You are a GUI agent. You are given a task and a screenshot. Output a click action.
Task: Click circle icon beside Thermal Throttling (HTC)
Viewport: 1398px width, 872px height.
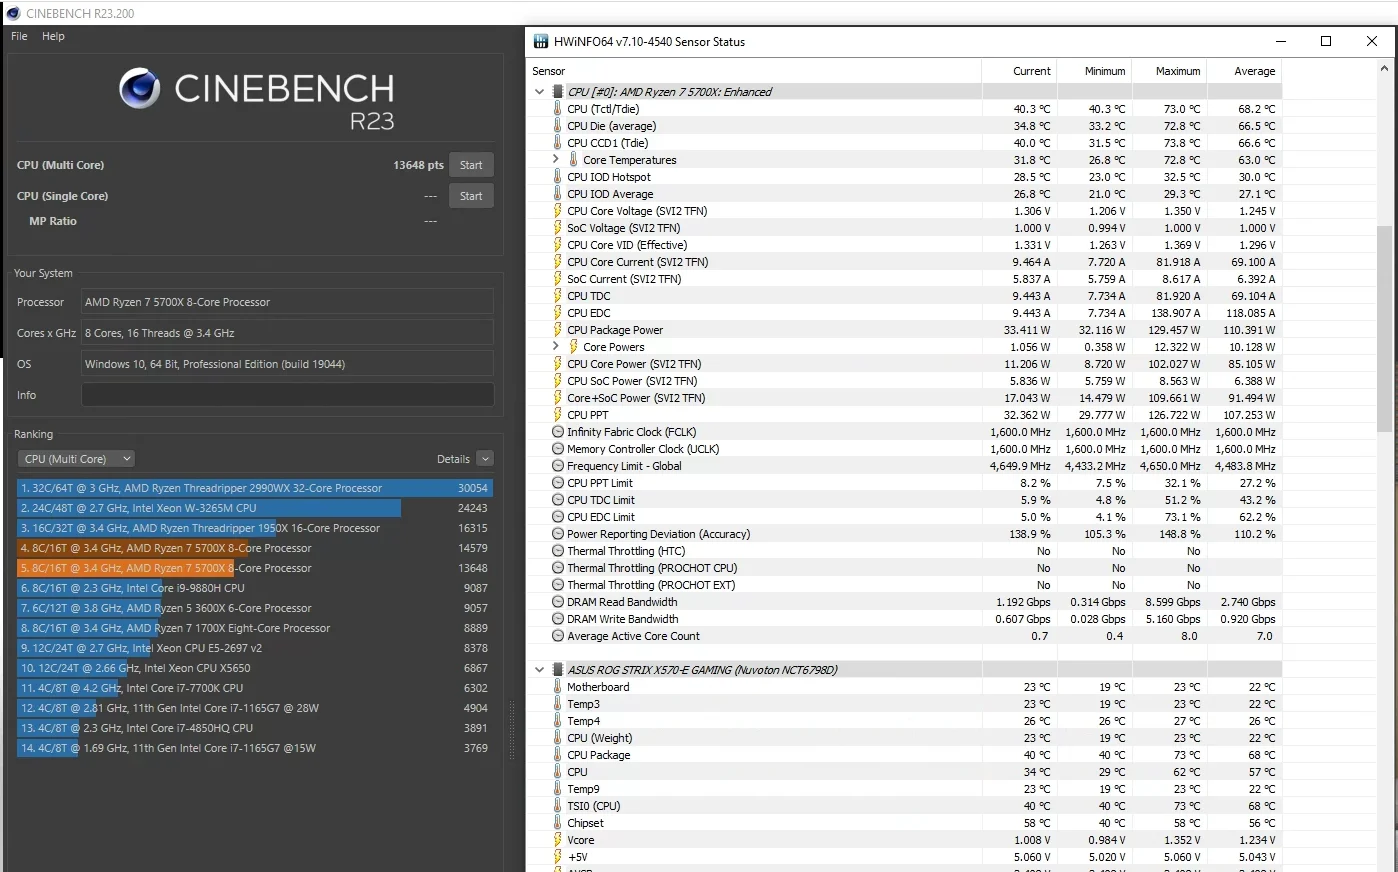pos(558,551)
